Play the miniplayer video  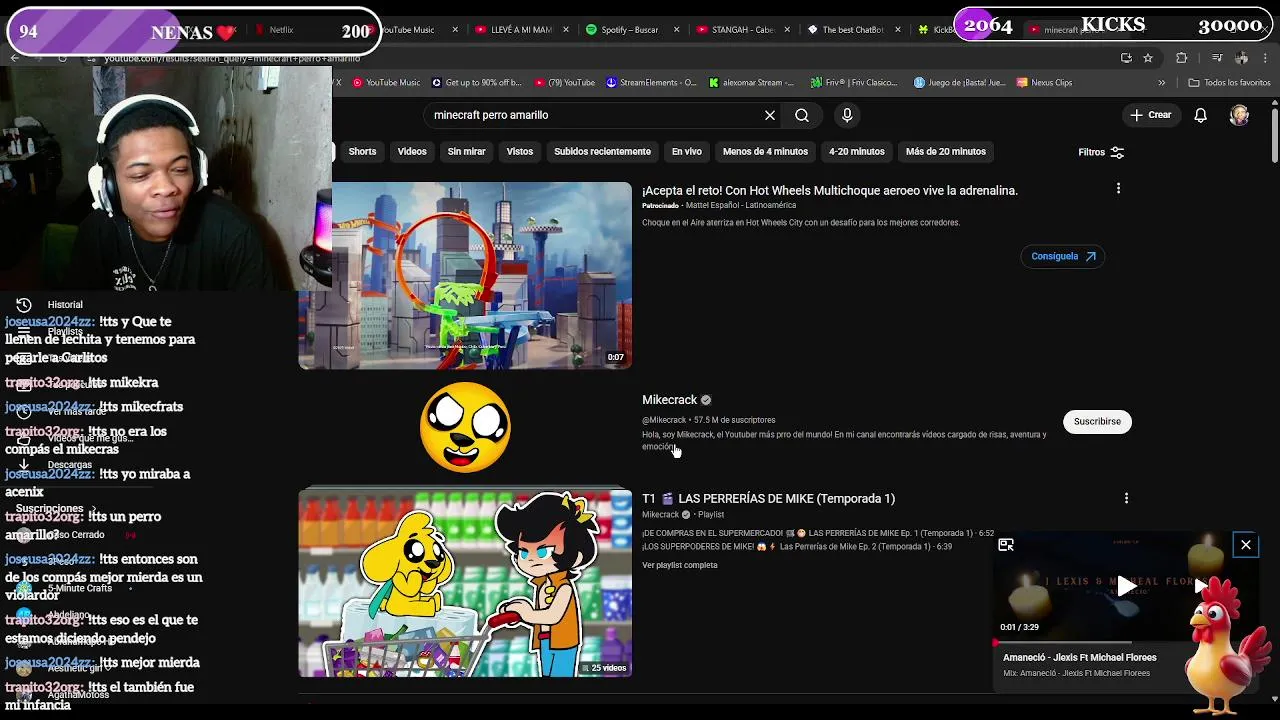click(x=1126, y=587)
